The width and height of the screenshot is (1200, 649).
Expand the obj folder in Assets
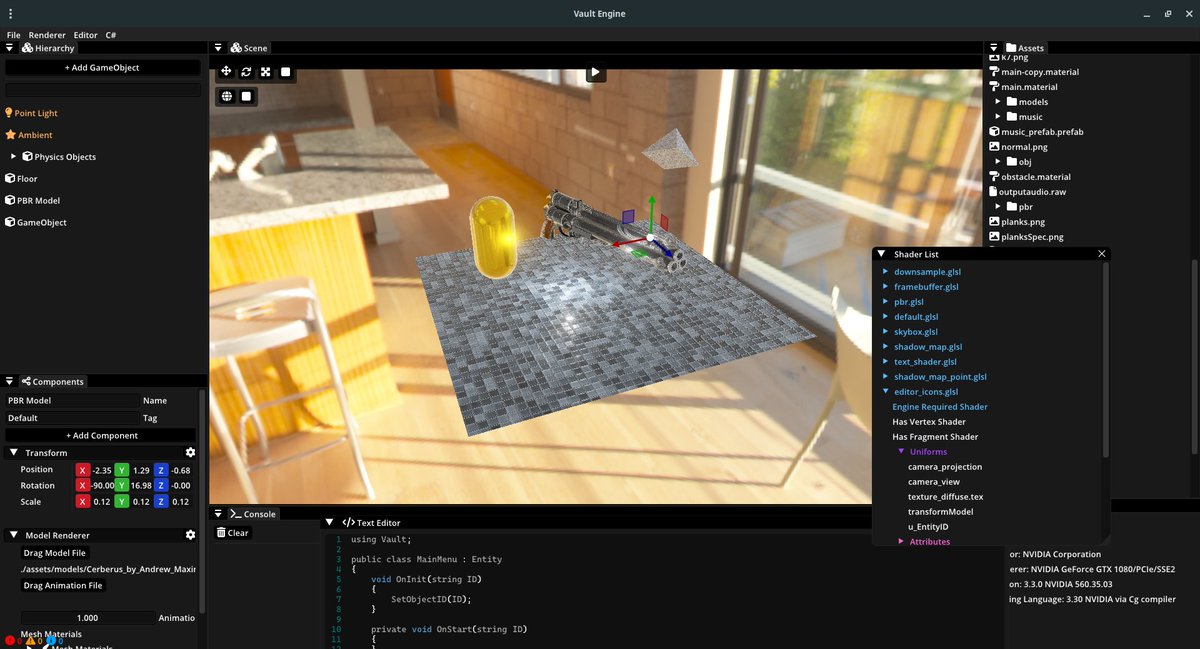(998, 161)
